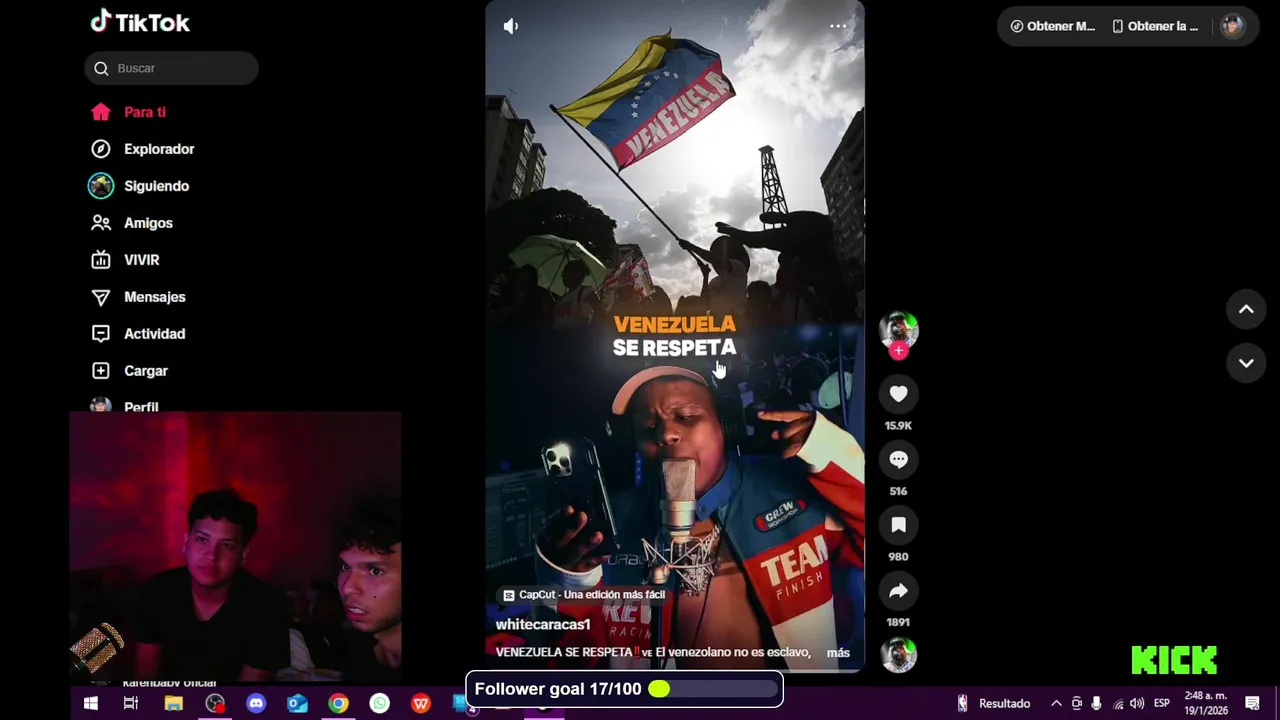Click the Explorador compass icon
Image resolution: width=1280 pixels, height=720 pixels.
(101, 149)
